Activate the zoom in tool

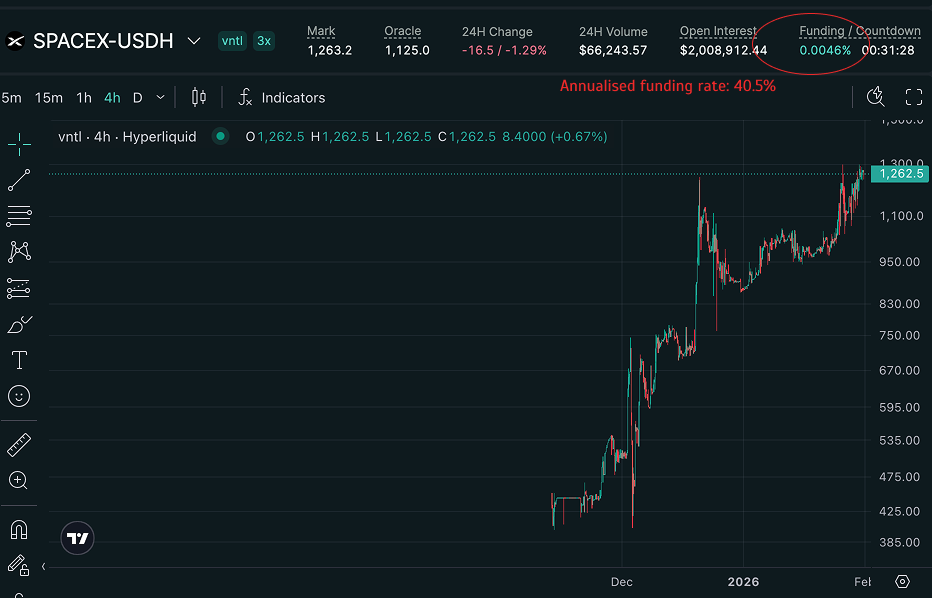pyautogui.click(x=18, y=480)
